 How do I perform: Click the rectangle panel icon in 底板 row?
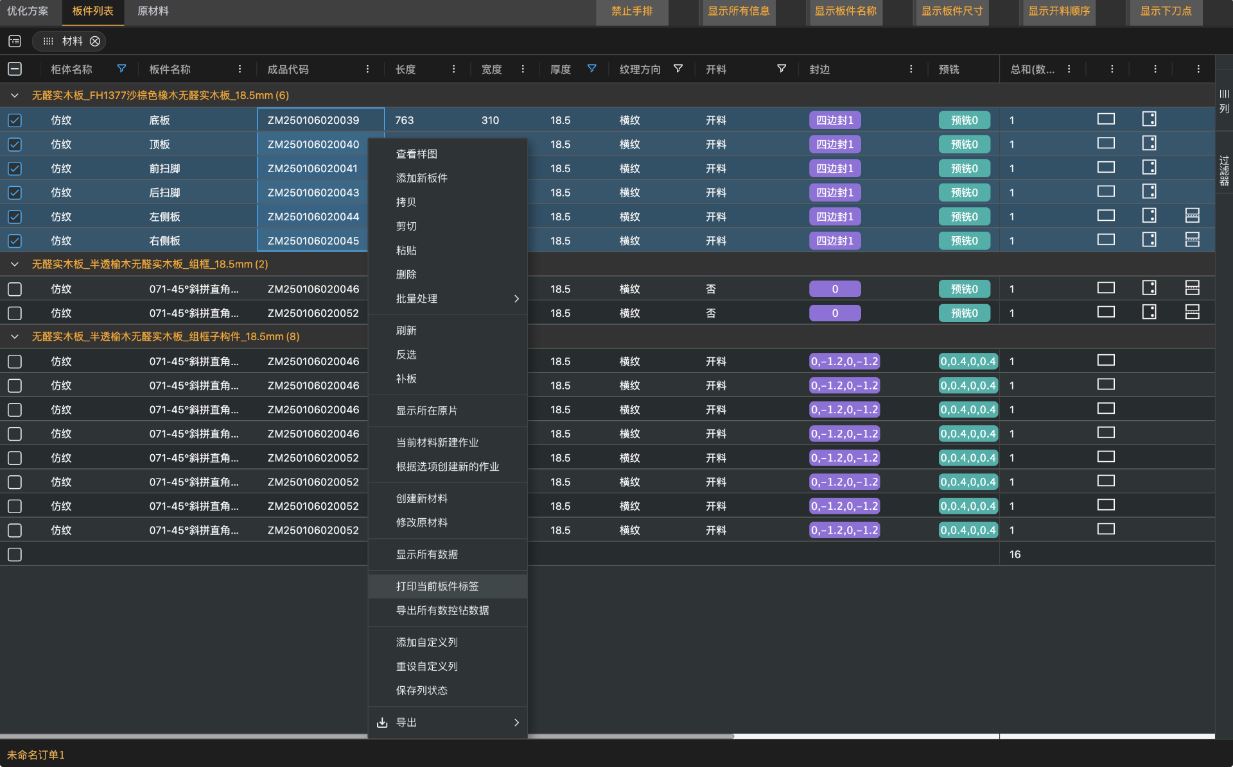[x=1106, y=119]
